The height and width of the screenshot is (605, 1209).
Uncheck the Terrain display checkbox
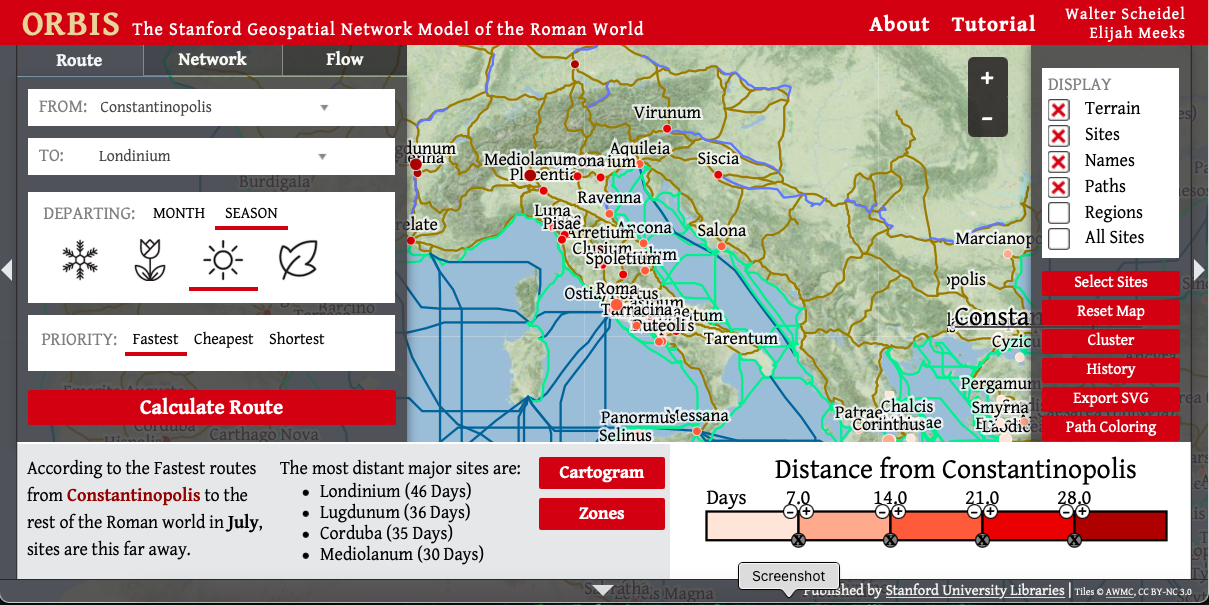click(x=1059, y=109)
